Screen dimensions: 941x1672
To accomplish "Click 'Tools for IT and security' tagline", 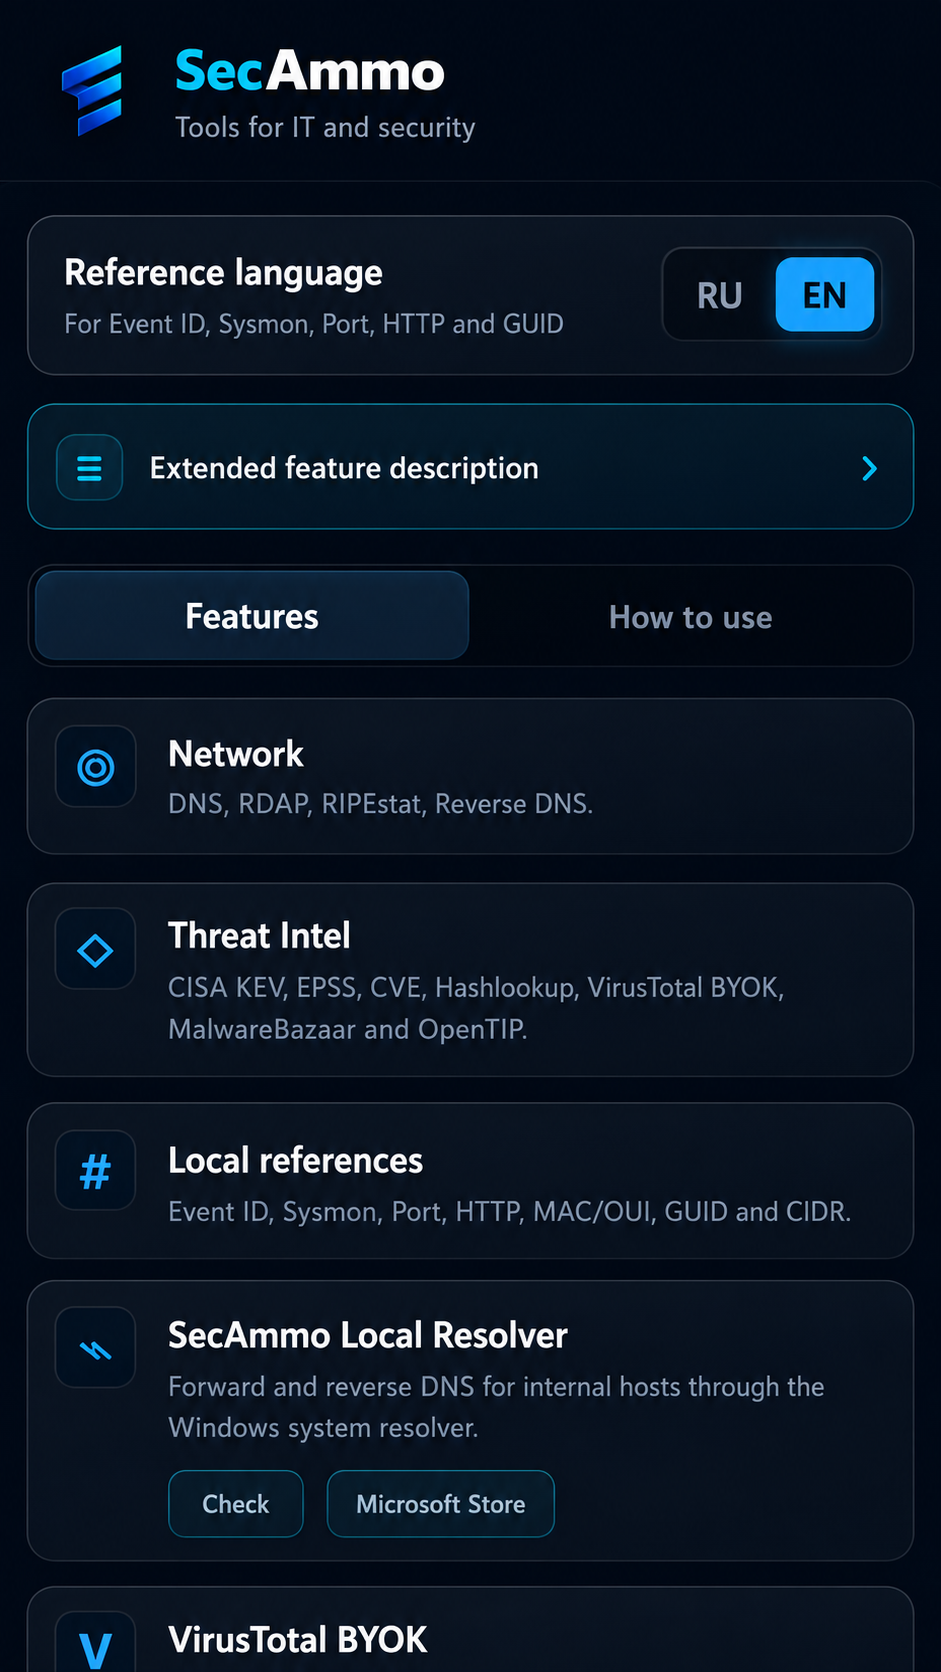I will click(325, 128).
